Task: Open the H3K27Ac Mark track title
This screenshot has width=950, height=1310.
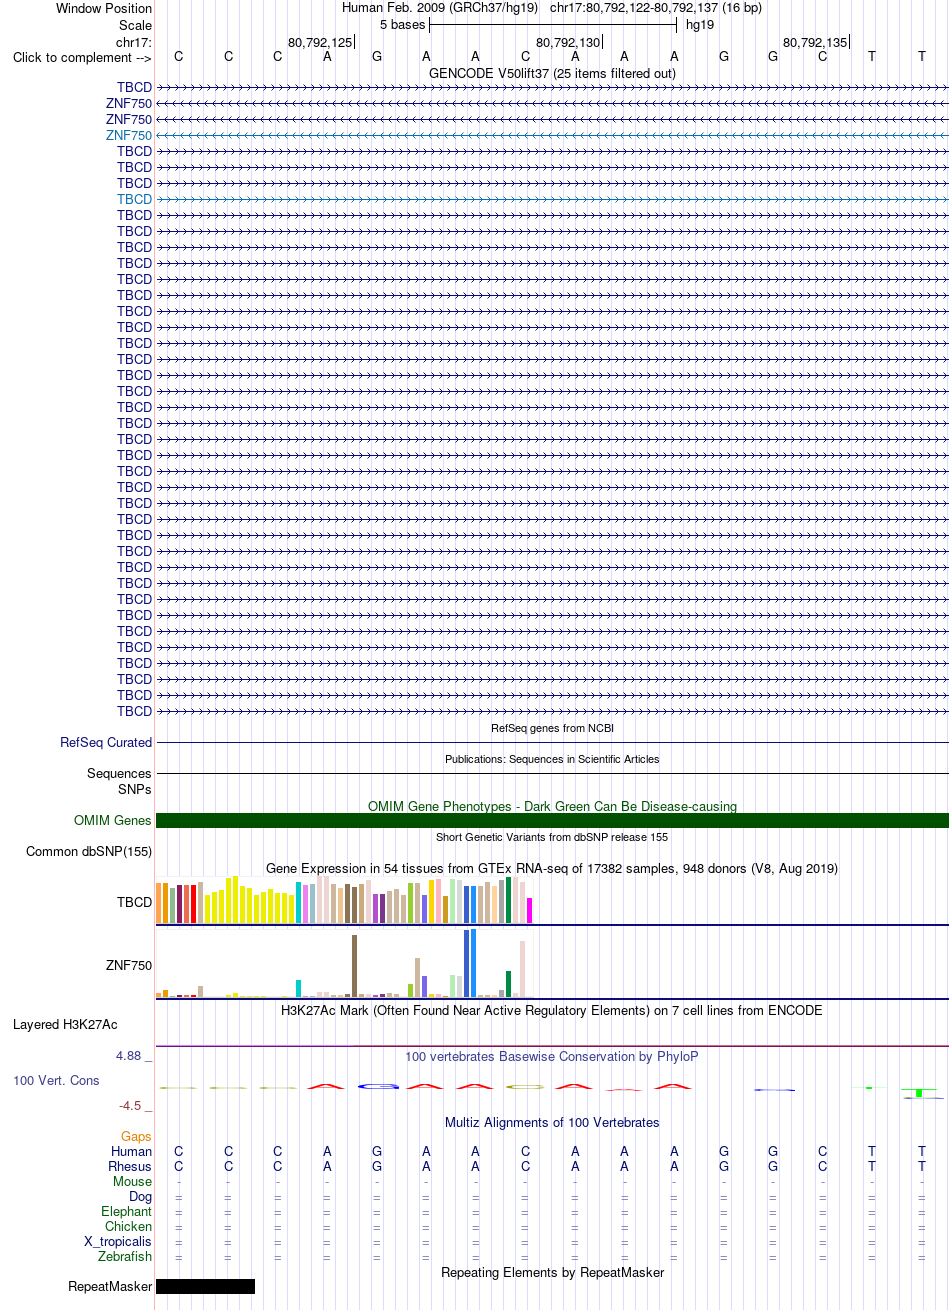Action: (x=552, y=1010)
